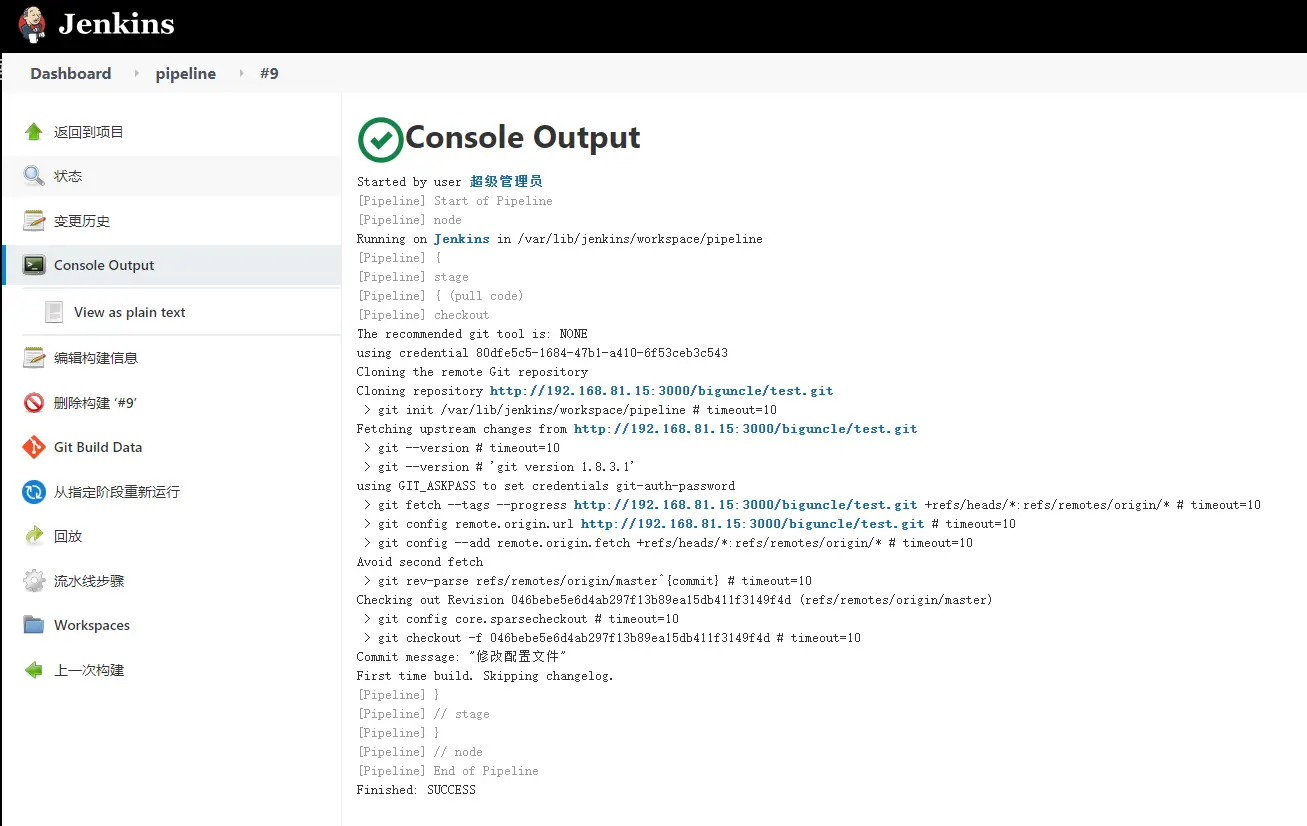The width and height of the screenshot is (1307, 826).
Task: Click the Jenkins butler logo icon
Action: point(32,24)
